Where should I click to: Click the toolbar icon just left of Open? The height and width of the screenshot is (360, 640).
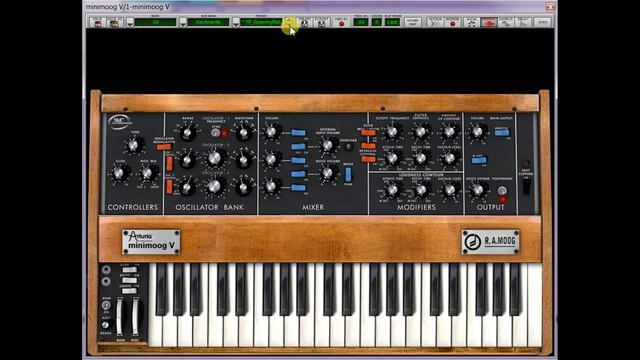pyautogui.click(x=524, y=23)
